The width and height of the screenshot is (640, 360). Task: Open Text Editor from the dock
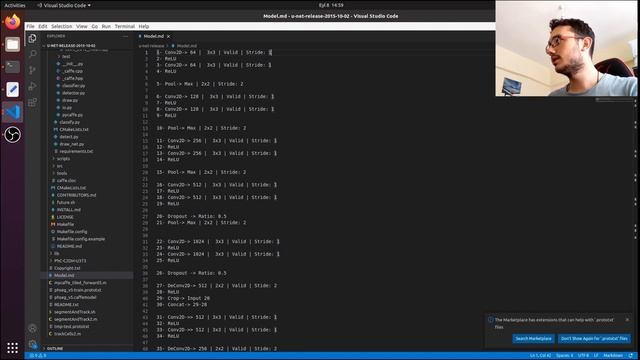(12, 89)
